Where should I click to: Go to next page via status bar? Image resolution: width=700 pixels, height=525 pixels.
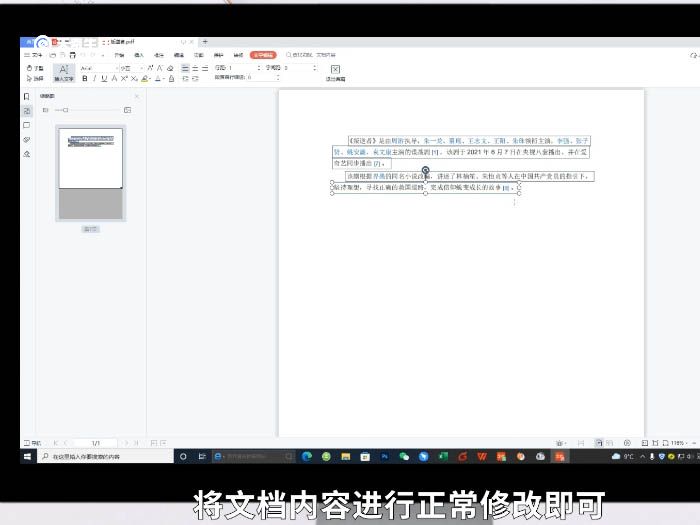tap(126, 443)
